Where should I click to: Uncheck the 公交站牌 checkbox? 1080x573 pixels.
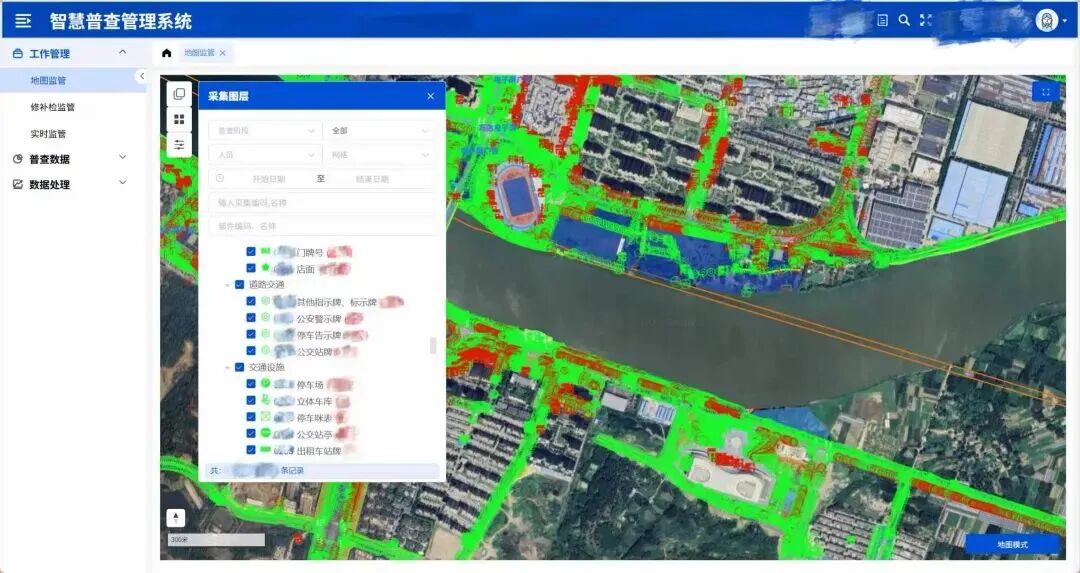[251, 351]
